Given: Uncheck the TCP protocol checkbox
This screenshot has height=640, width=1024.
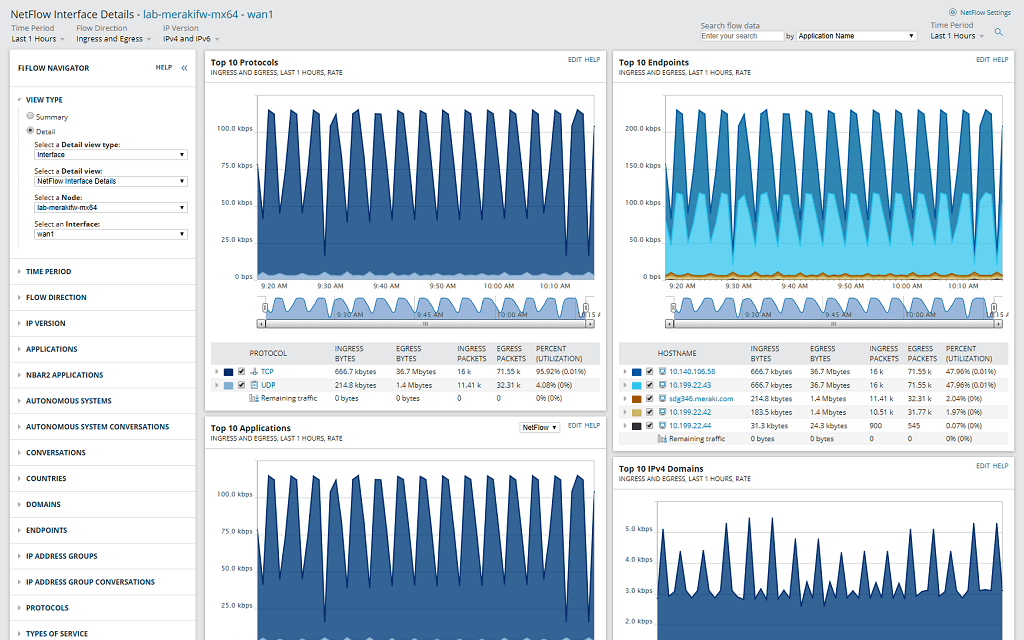Looking at the screenshot, I should (241, 372).
